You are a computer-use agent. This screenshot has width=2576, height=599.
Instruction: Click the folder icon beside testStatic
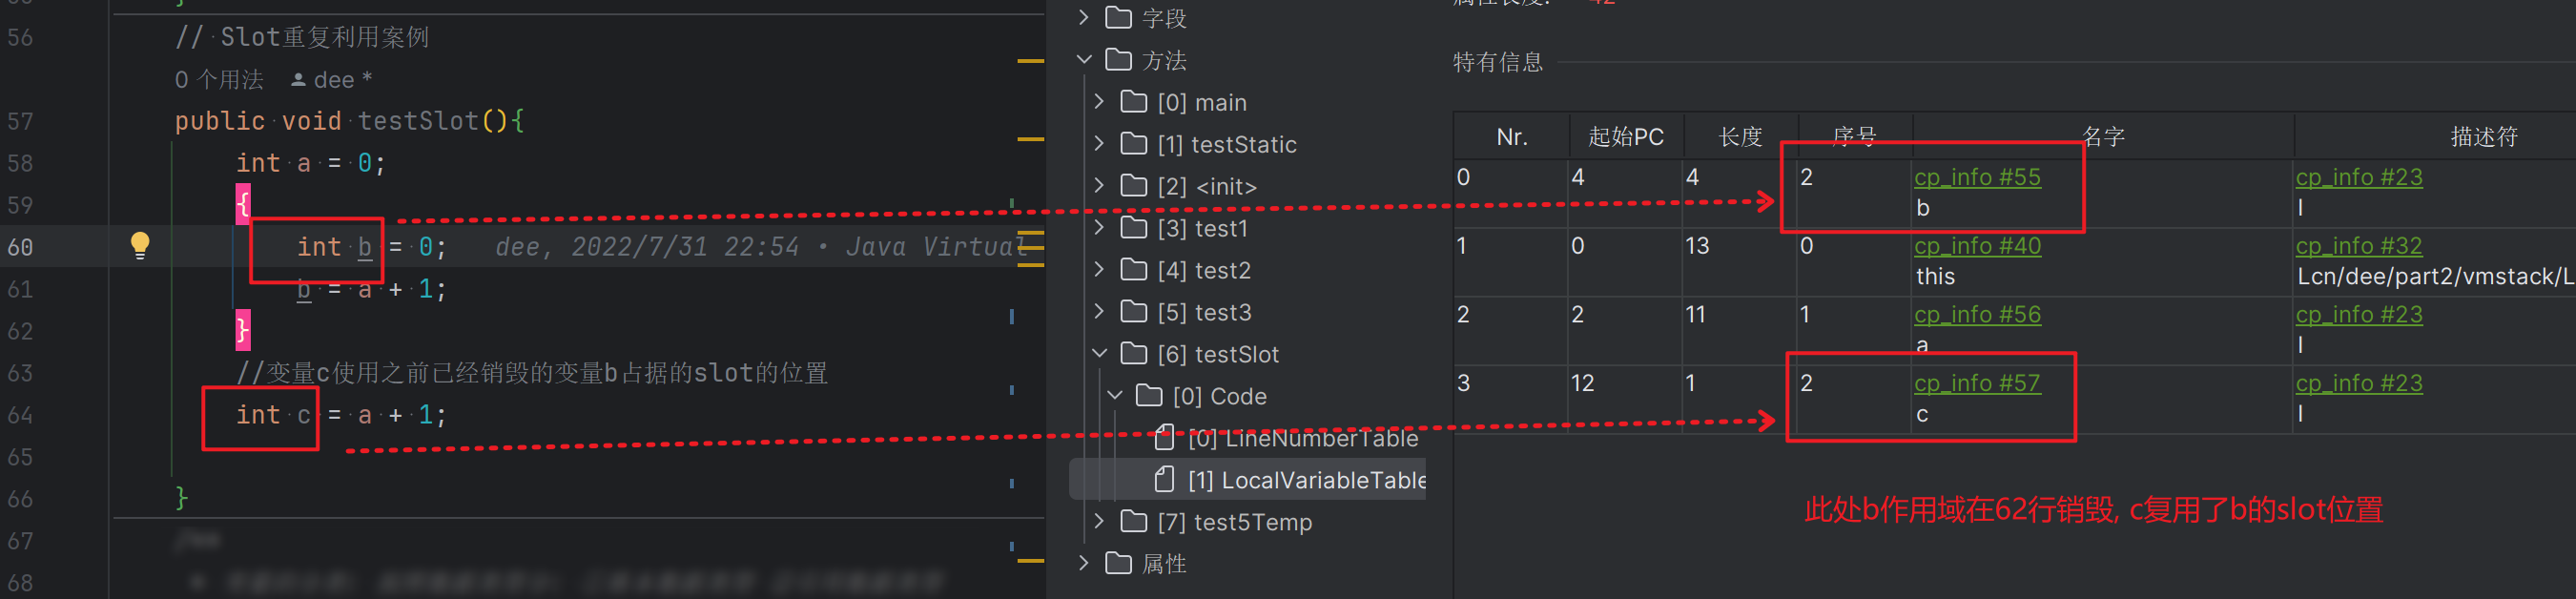coord(1134,144)
